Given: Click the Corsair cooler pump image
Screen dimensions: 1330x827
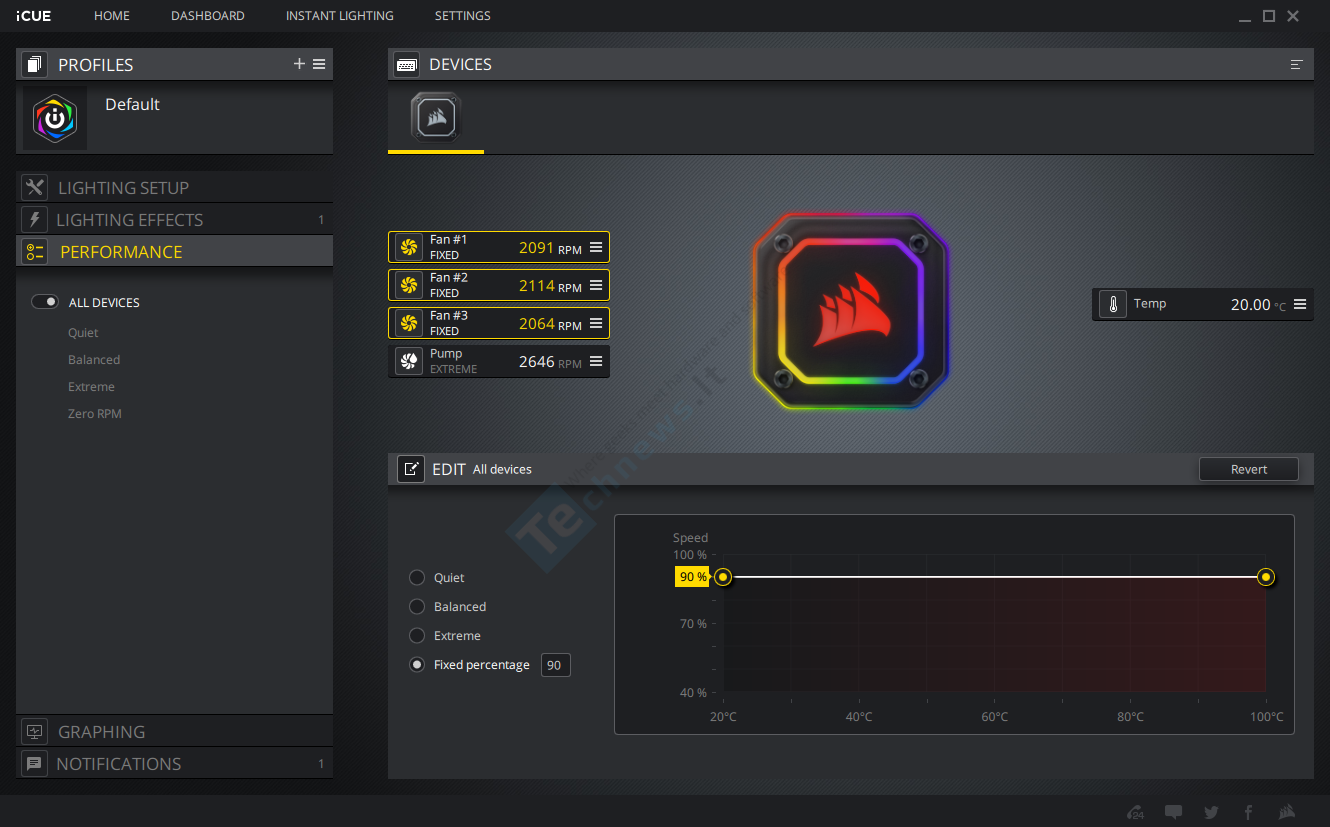Looking at the screenshot, I should point(851,311).
